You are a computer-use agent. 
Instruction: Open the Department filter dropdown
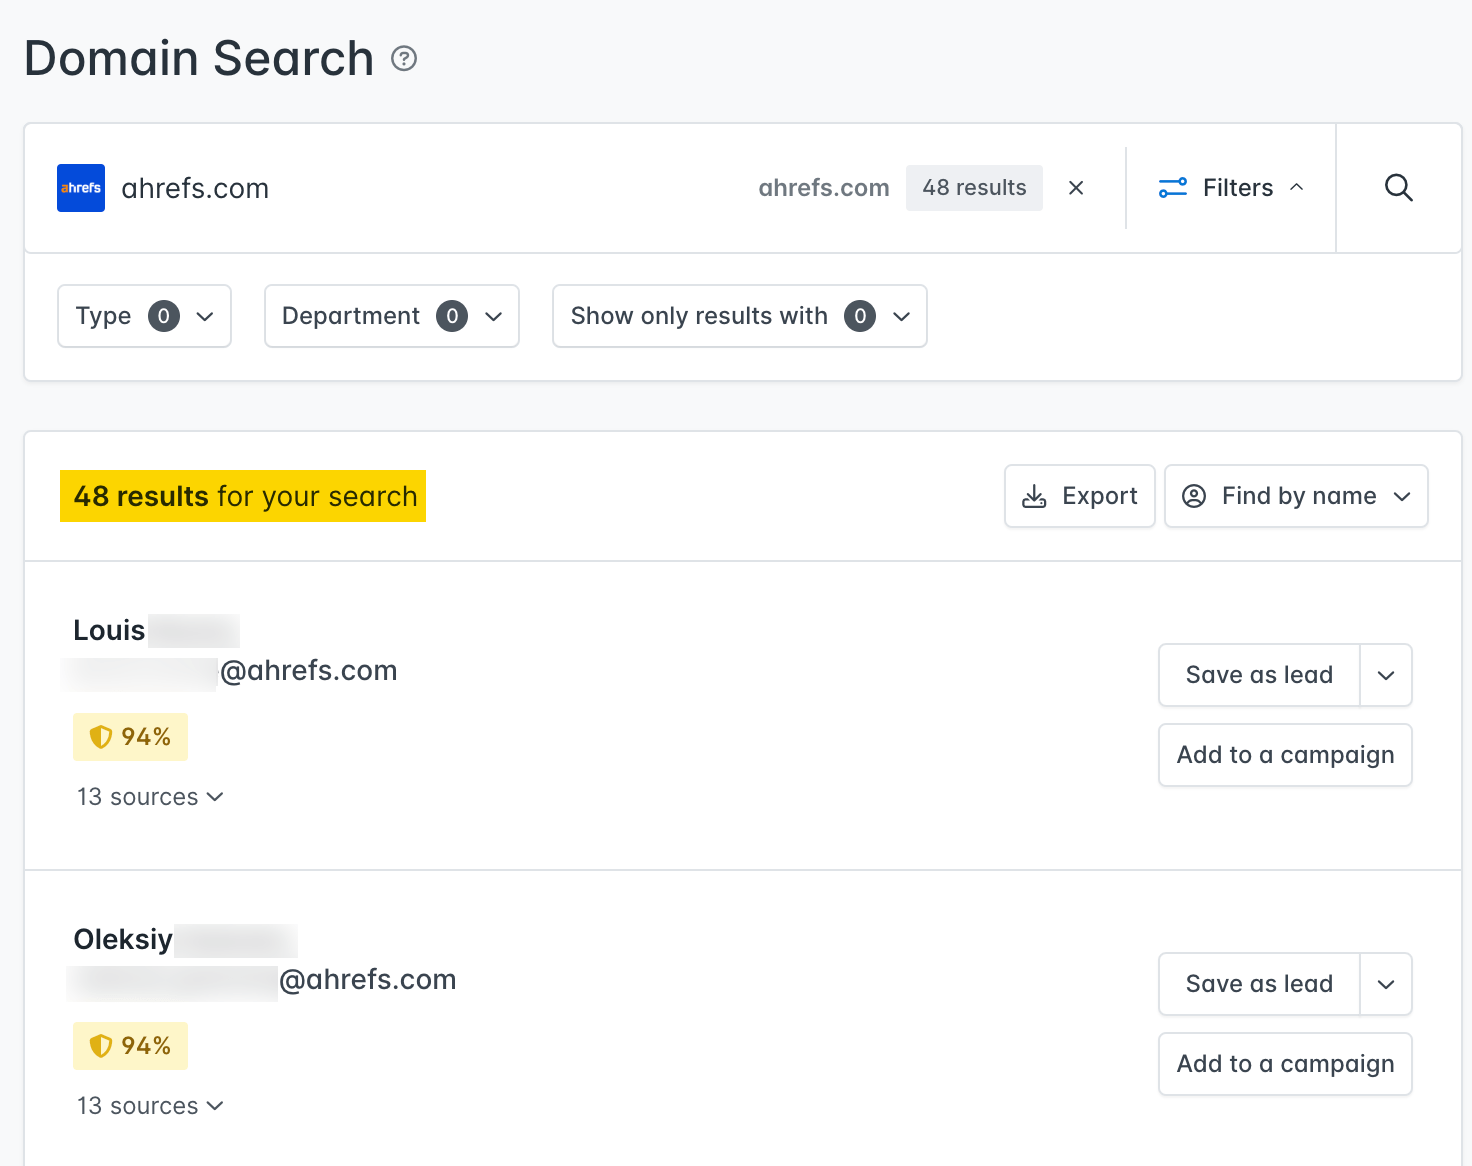pyautogui.click(x=391, y=316)
